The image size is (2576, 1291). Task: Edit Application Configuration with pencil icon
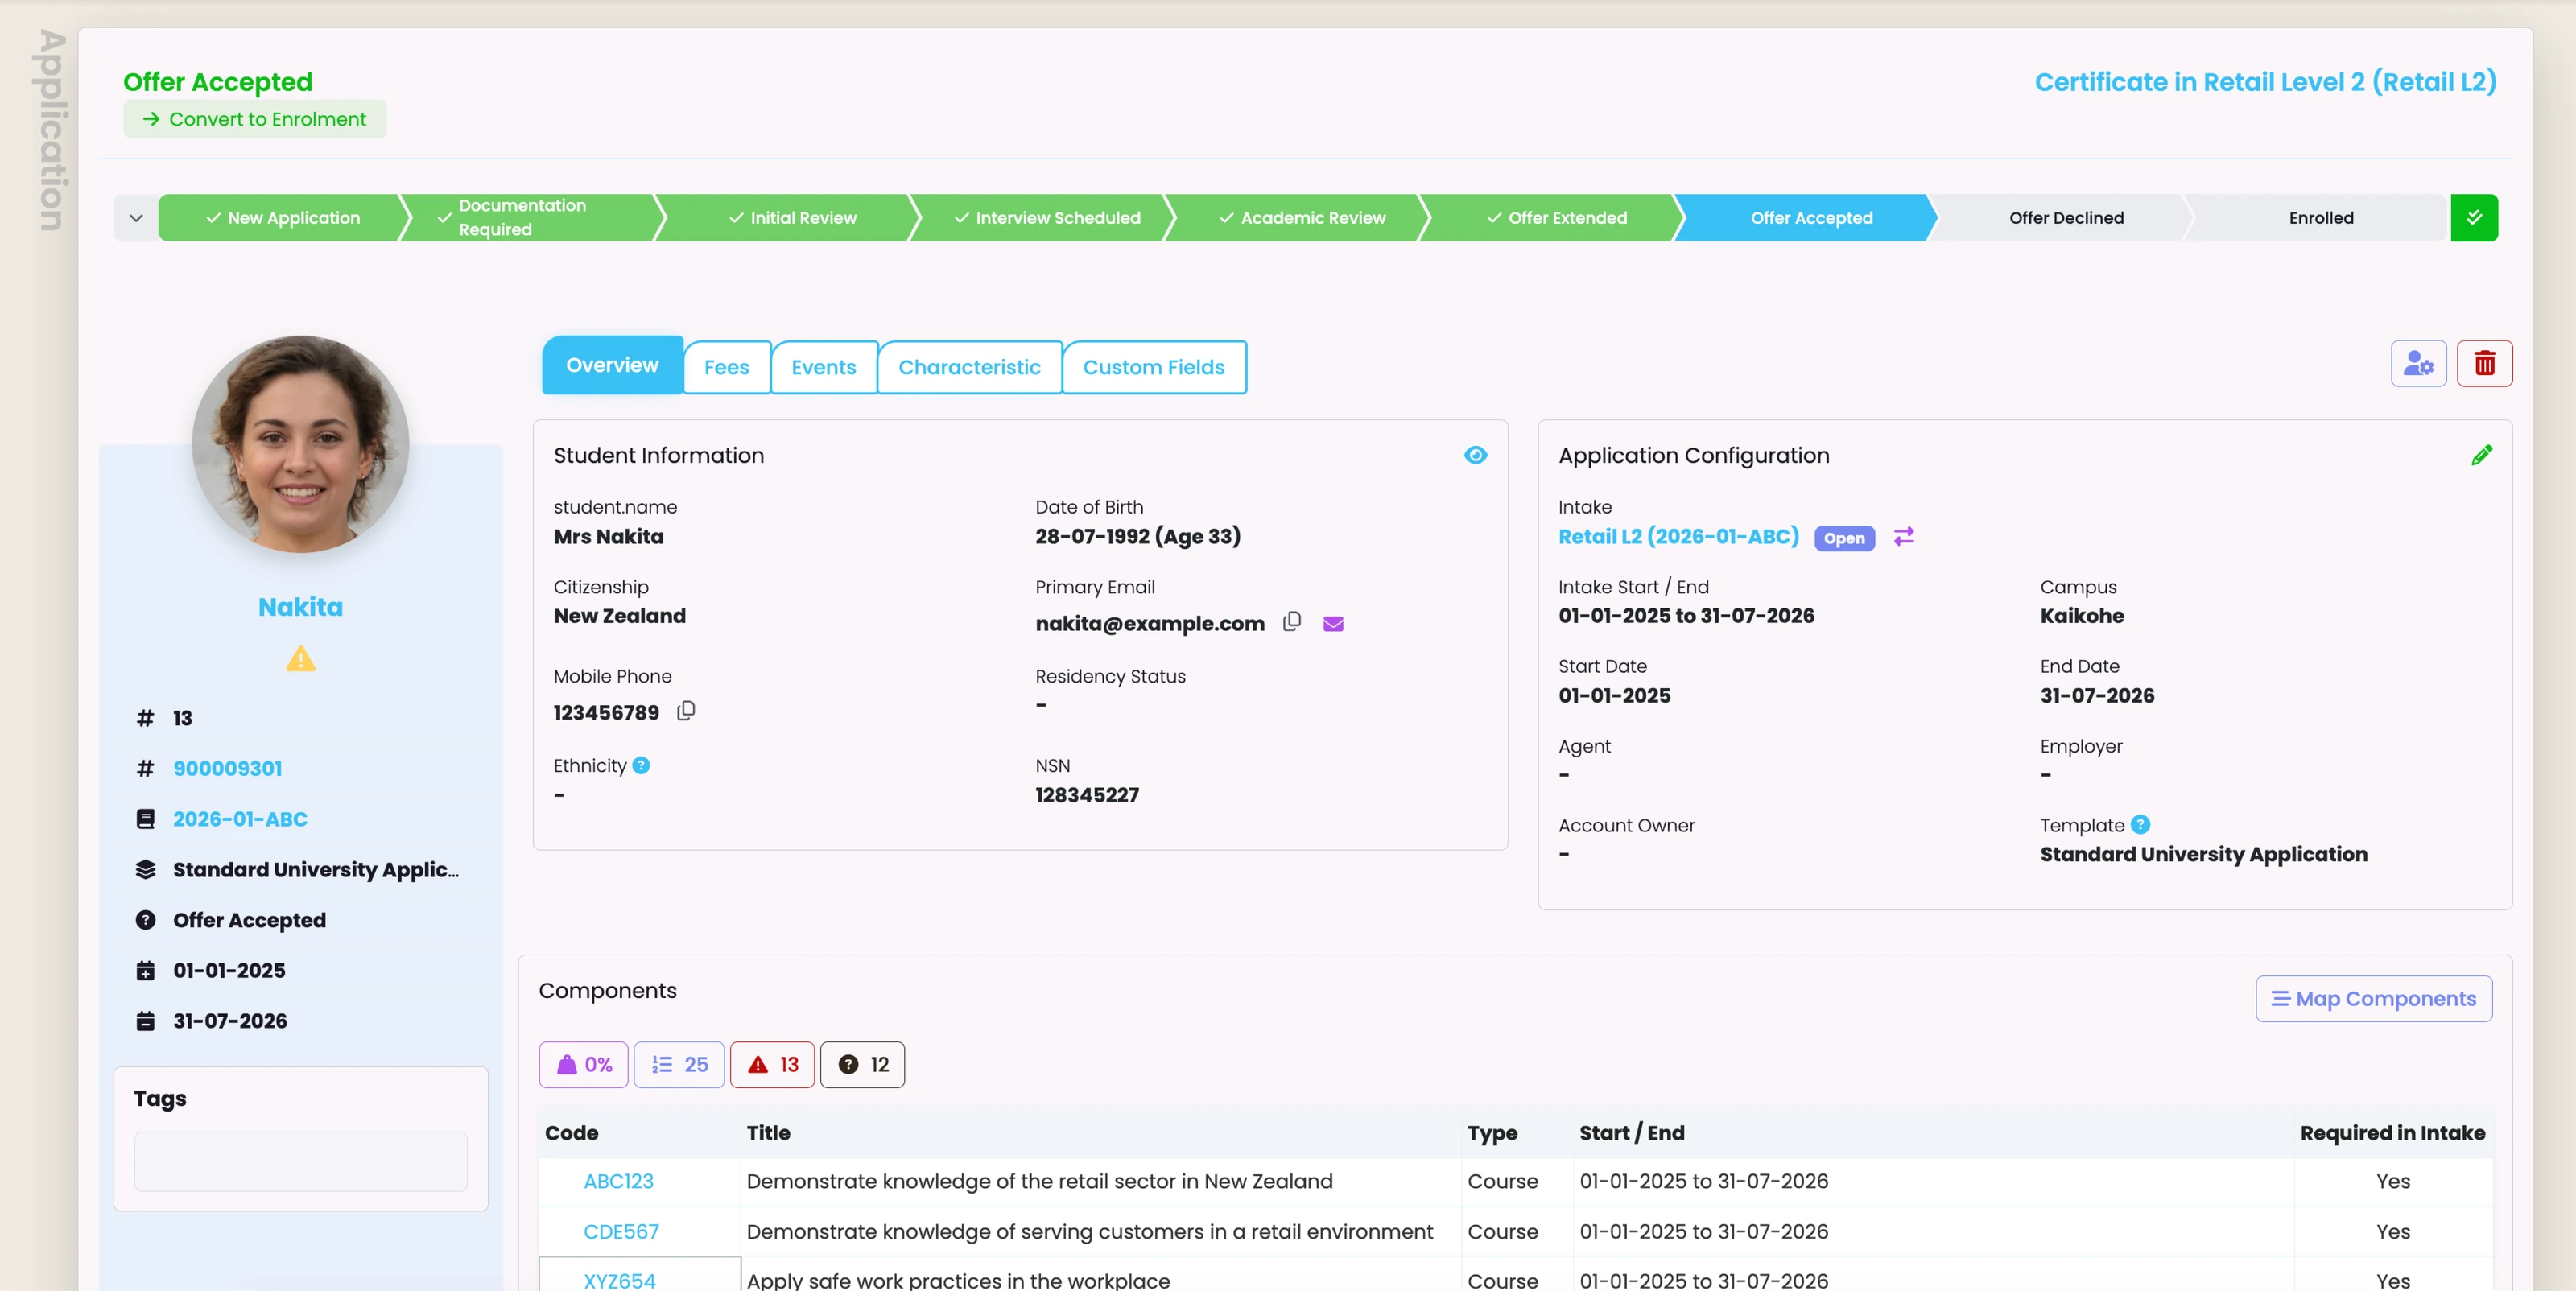click(x=2481, y=455)
